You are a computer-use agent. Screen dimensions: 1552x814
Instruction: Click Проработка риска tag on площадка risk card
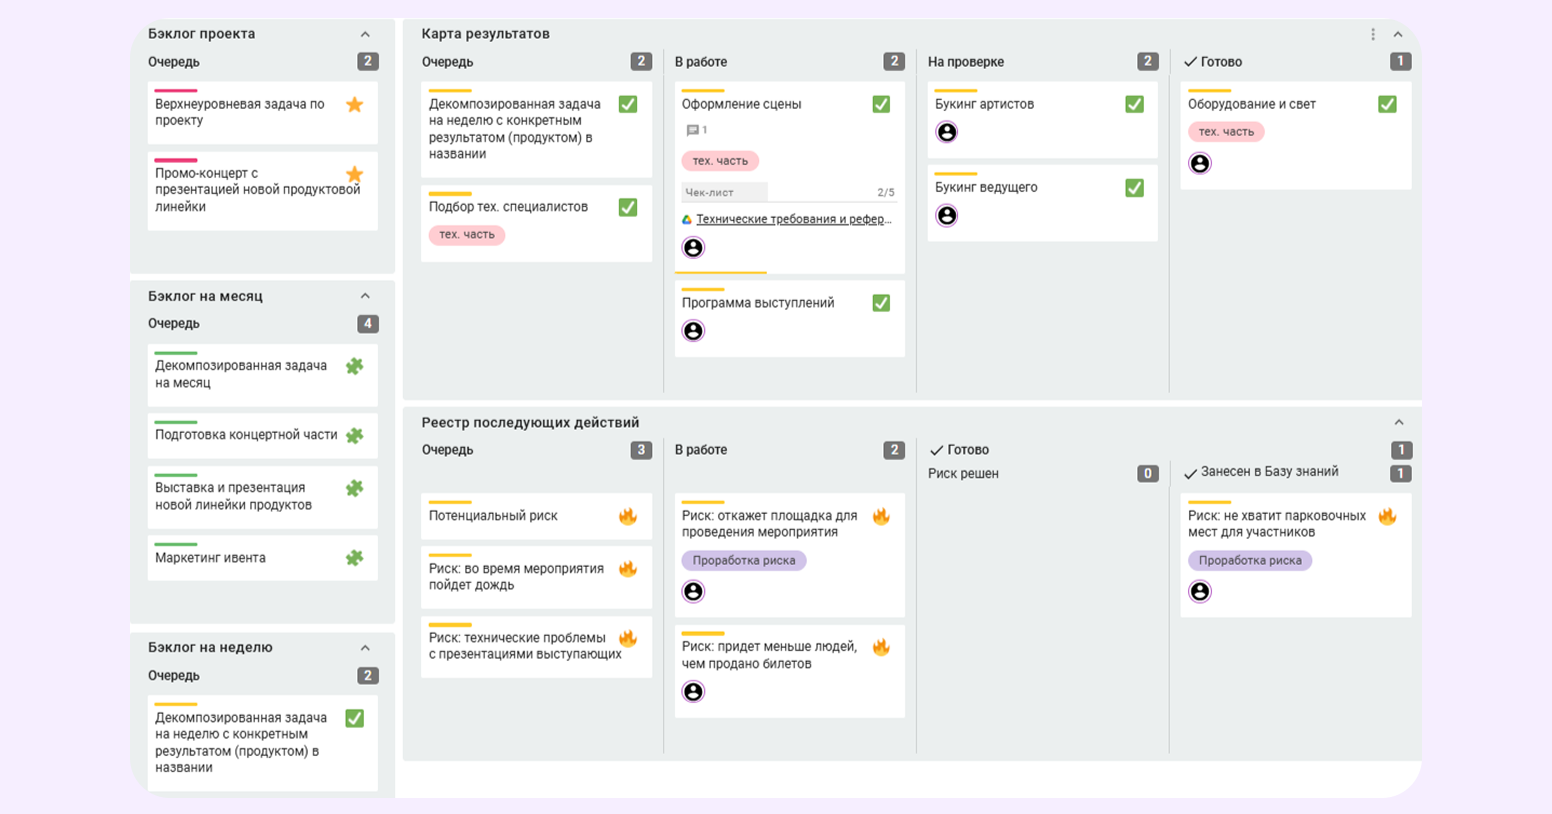743,561
